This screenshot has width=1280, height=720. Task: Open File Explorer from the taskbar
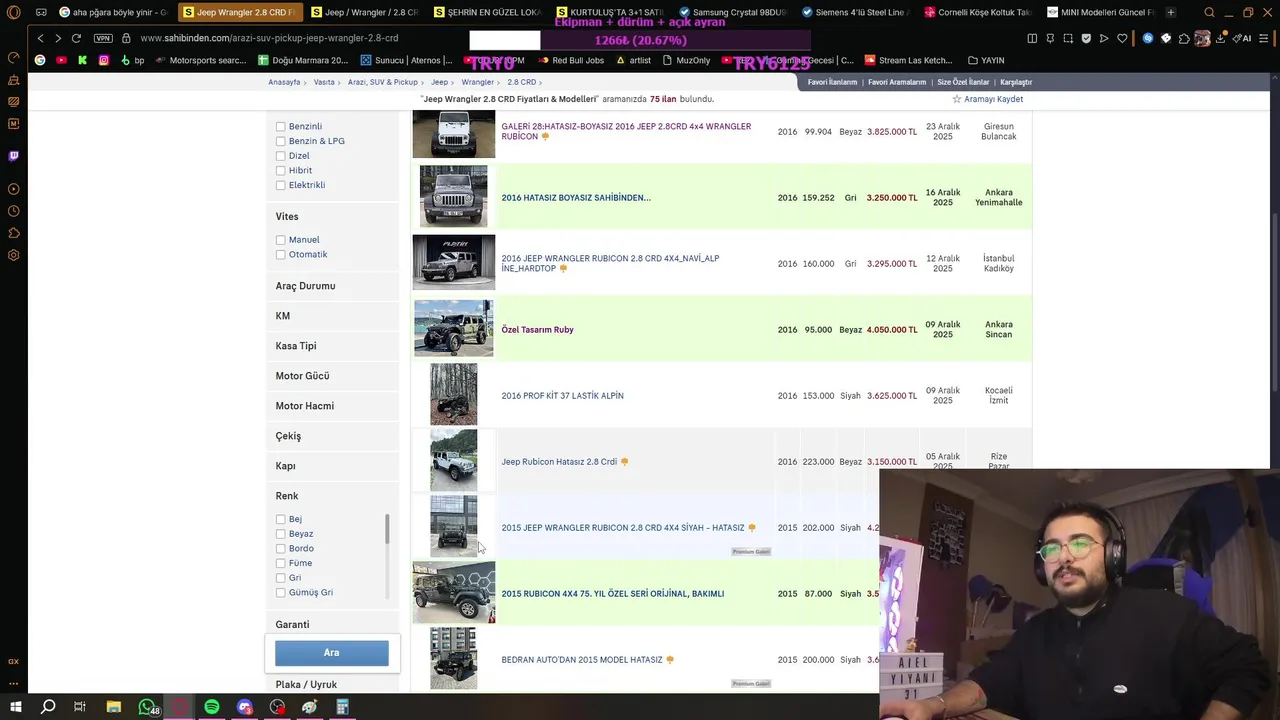pos(114,707)
